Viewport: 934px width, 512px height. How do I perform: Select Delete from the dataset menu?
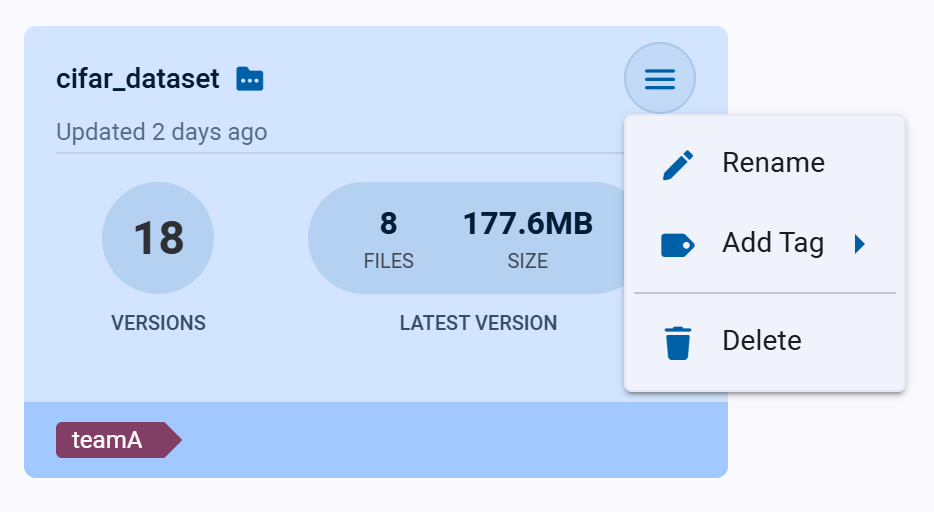pos(761,341)
